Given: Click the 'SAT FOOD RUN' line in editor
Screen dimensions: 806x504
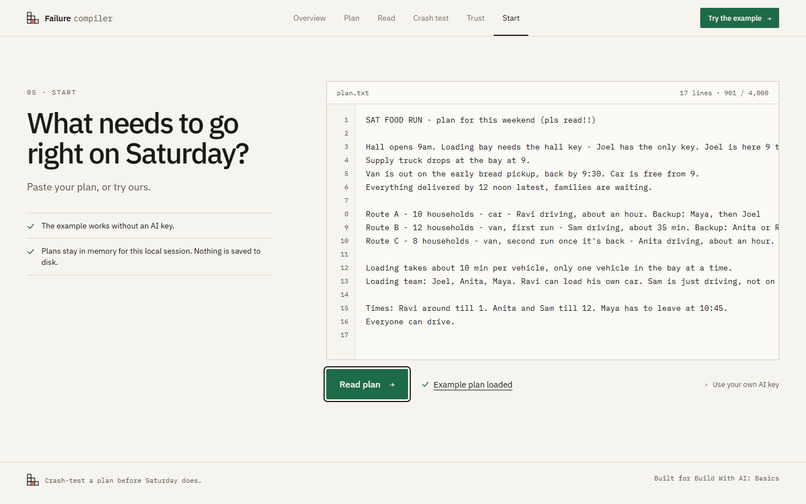Looking at the screenshot, I should click(481, 120).
